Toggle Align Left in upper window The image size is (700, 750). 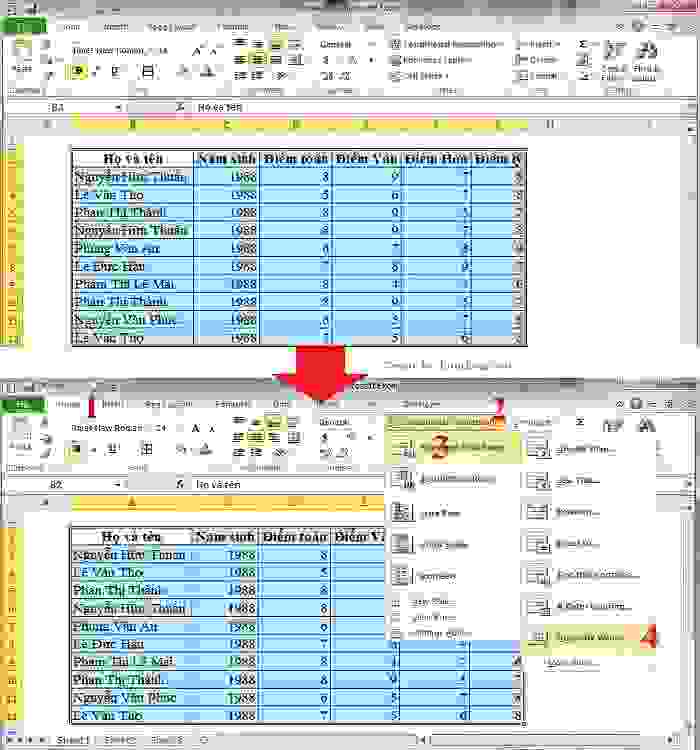tap(240, 60)
